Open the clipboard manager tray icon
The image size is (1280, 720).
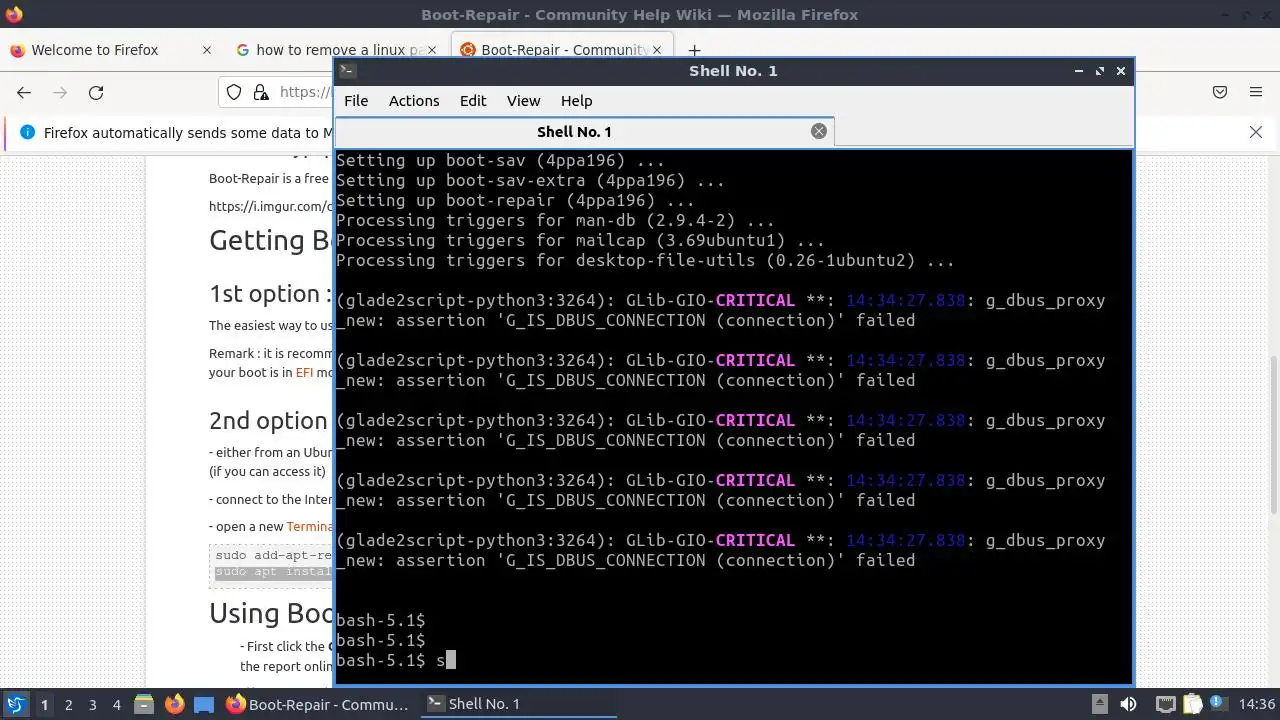[1192, 704]
